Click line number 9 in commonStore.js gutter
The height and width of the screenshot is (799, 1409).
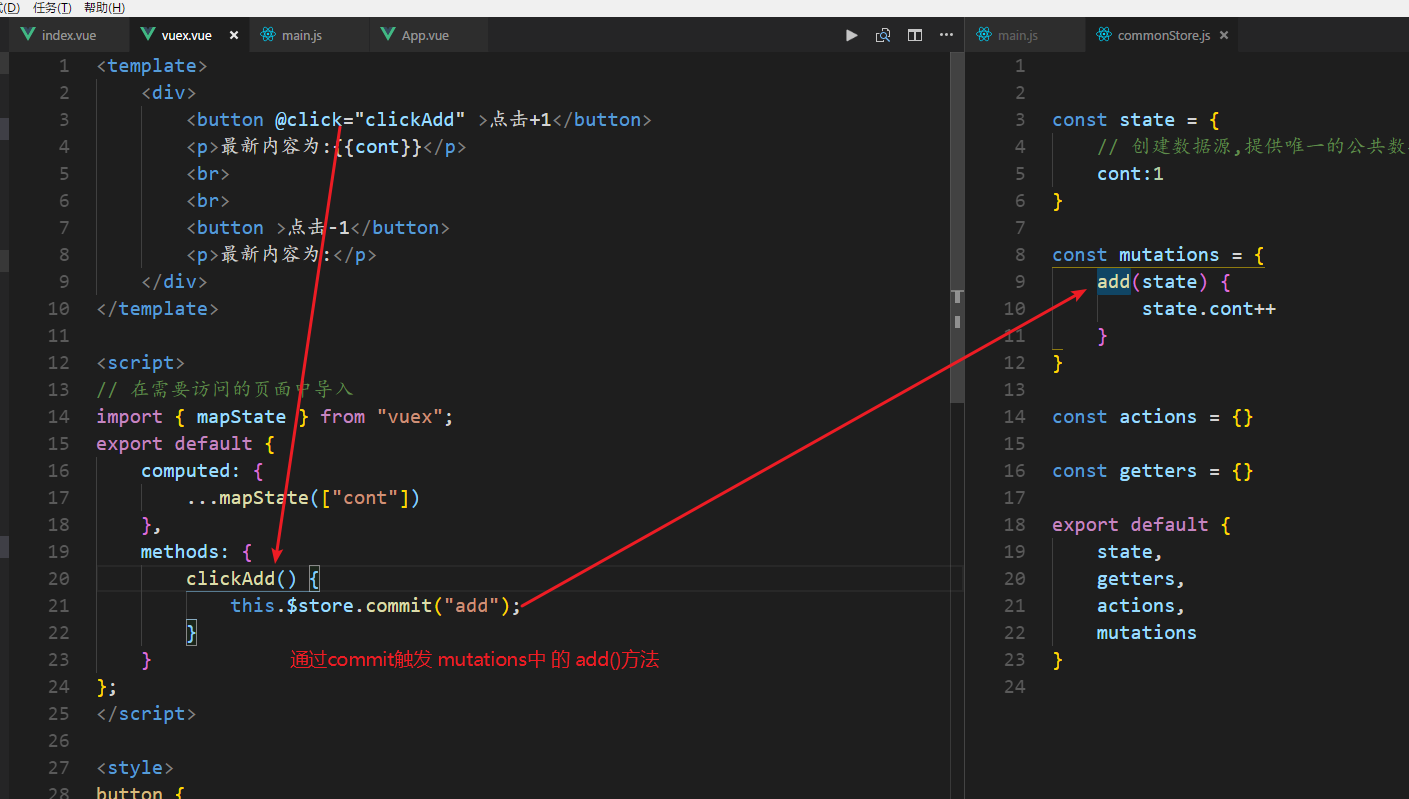point(1020,282)
